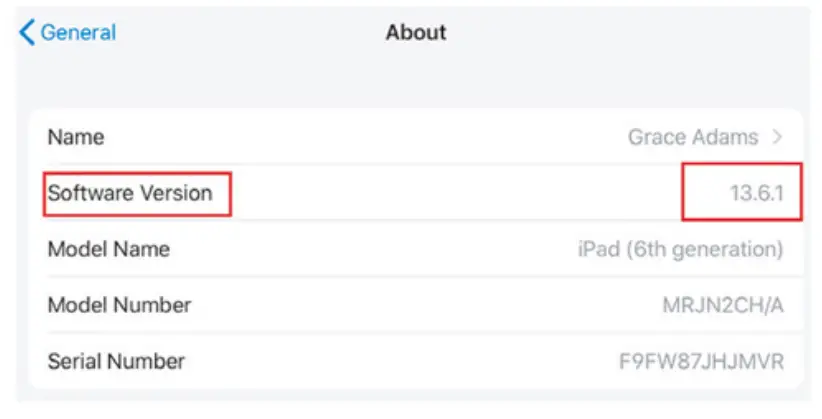Click the Model Name label
The image size is (822, 419).
pyautogui.click(x=109, y=249)
